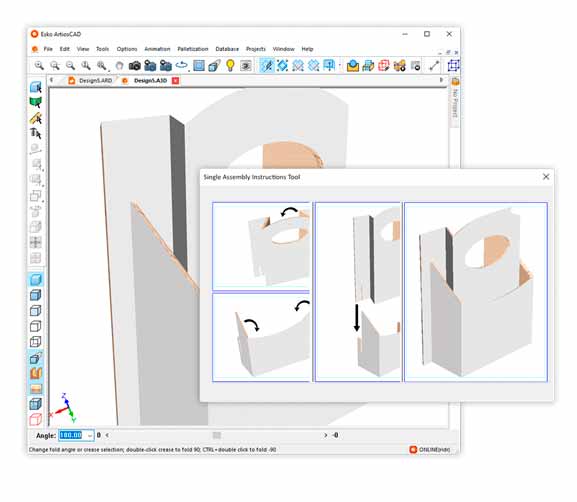
Task: Select the final assembled box thumbnail
Action: (476, 292)
